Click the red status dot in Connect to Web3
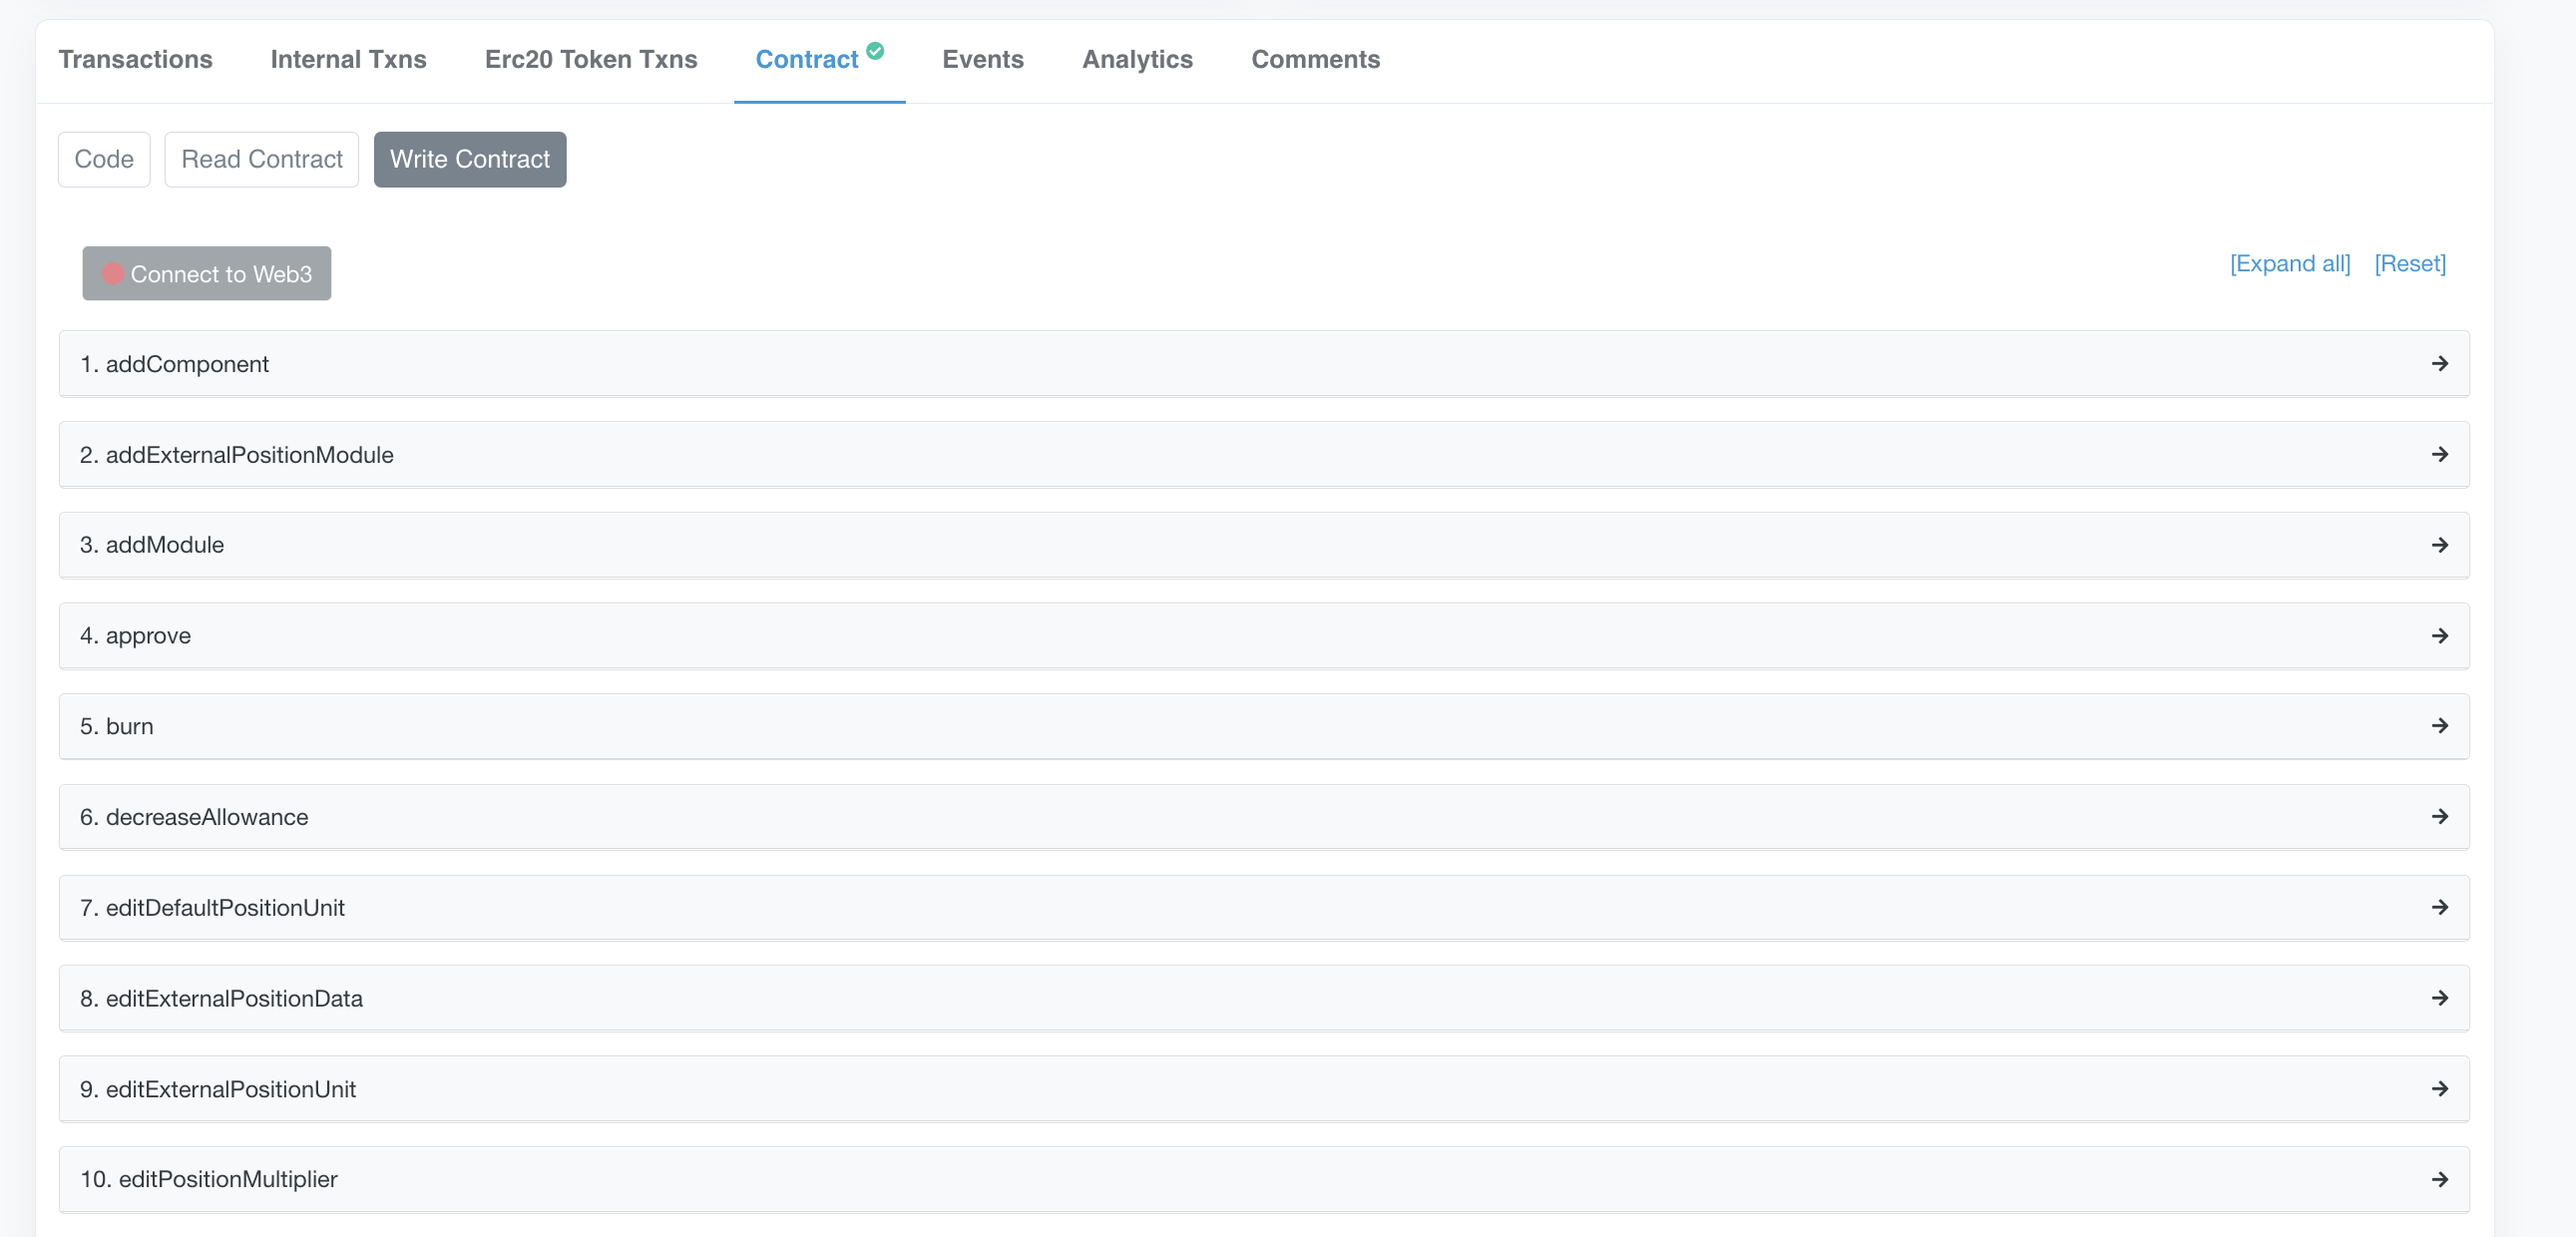Viewport: 2576px width, 1237px height. (113, 273)
